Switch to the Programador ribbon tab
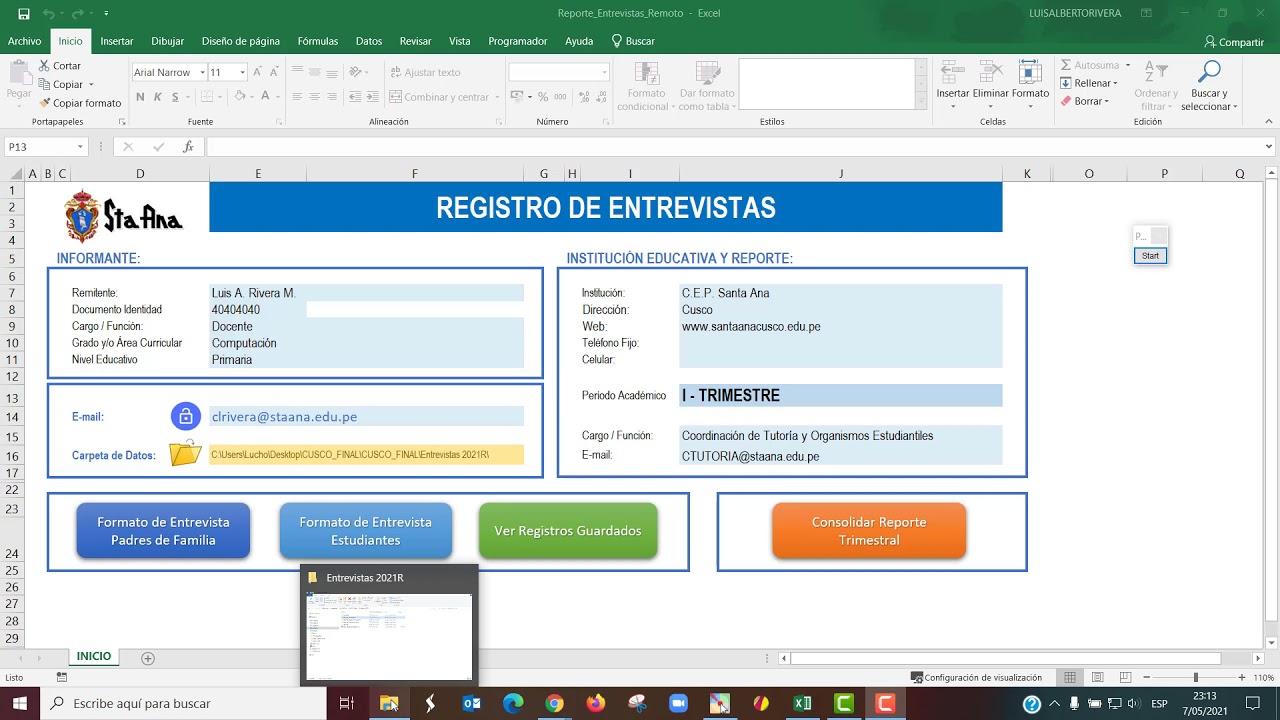Screen dimensions: 1280x720 (x=518, y=41)
